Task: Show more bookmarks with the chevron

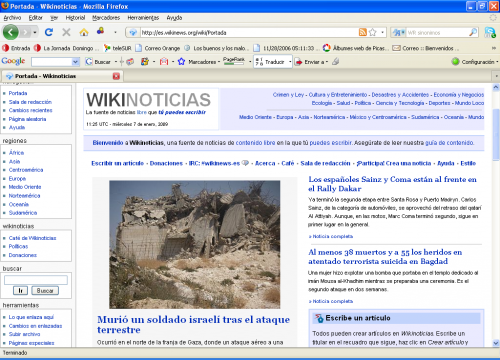Action: point(494,48)
